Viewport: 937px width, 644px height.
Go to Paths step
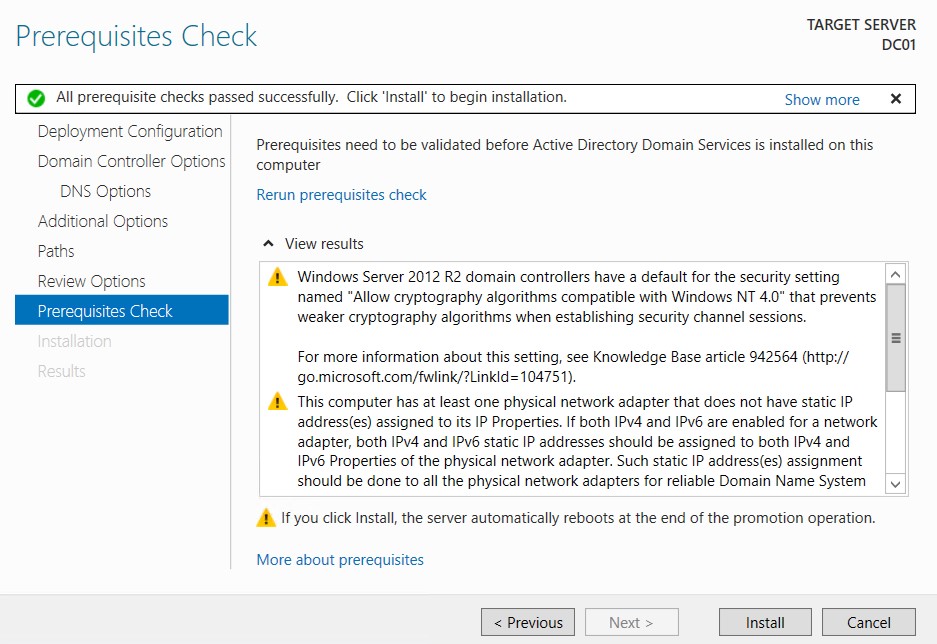(x=56, y=251)
